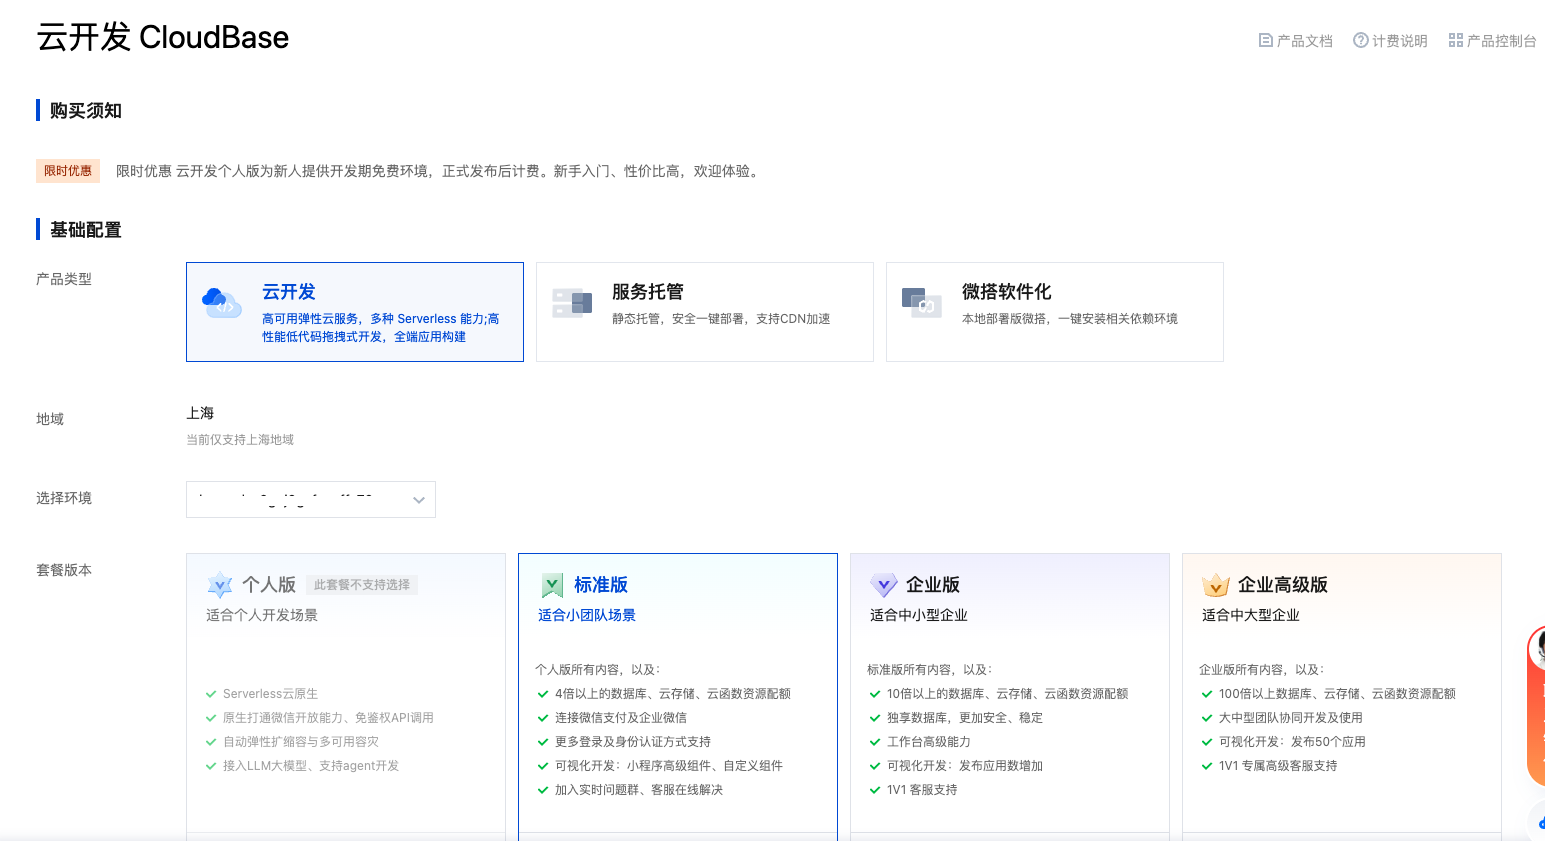Viewport: 1545px width, 841px height.
Task: Click the 此套餐不支持选择 badge
Action: pos(362,585)
